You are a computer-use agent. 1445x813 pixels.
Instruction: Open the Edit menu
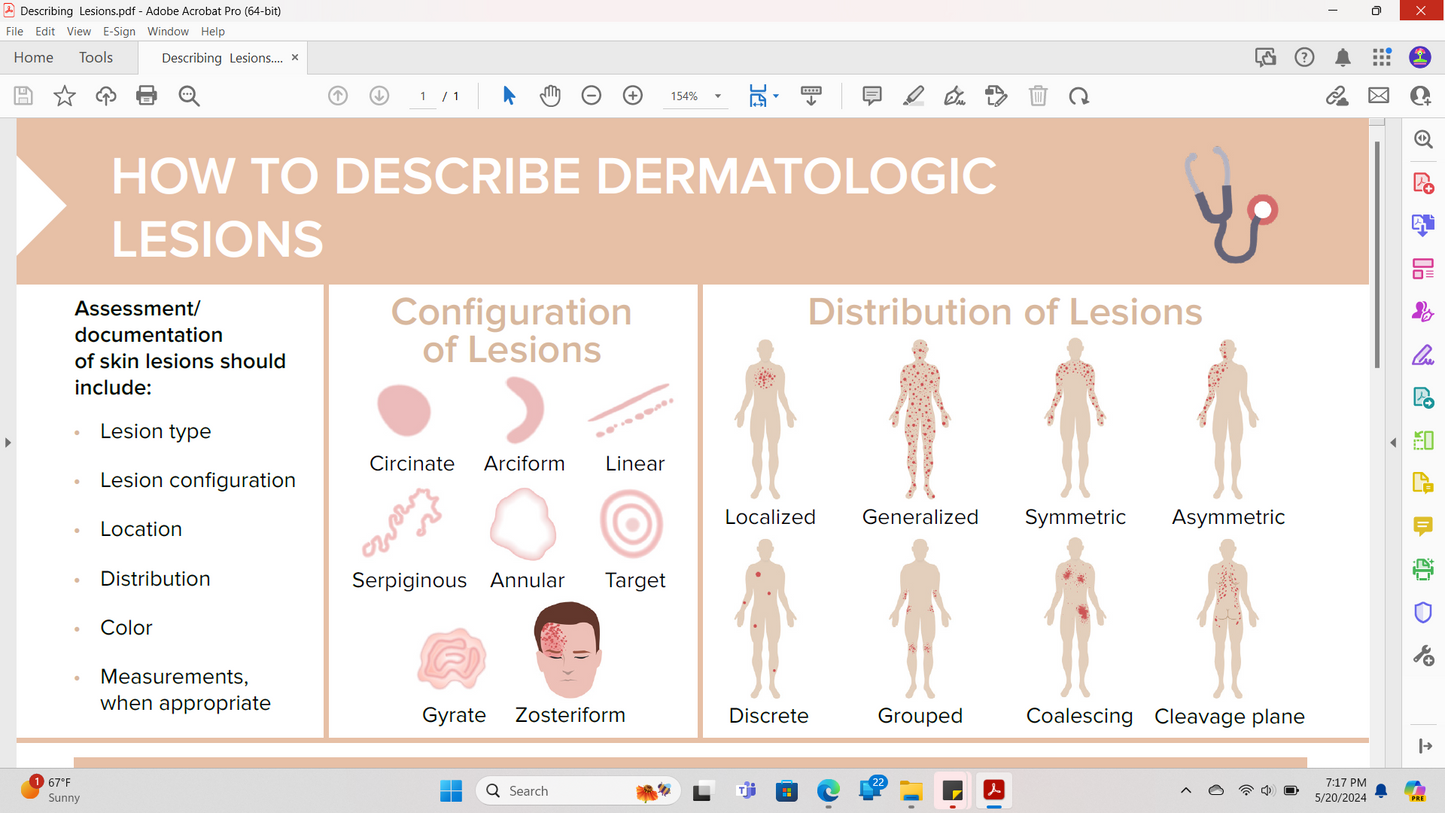click(45, 31)
